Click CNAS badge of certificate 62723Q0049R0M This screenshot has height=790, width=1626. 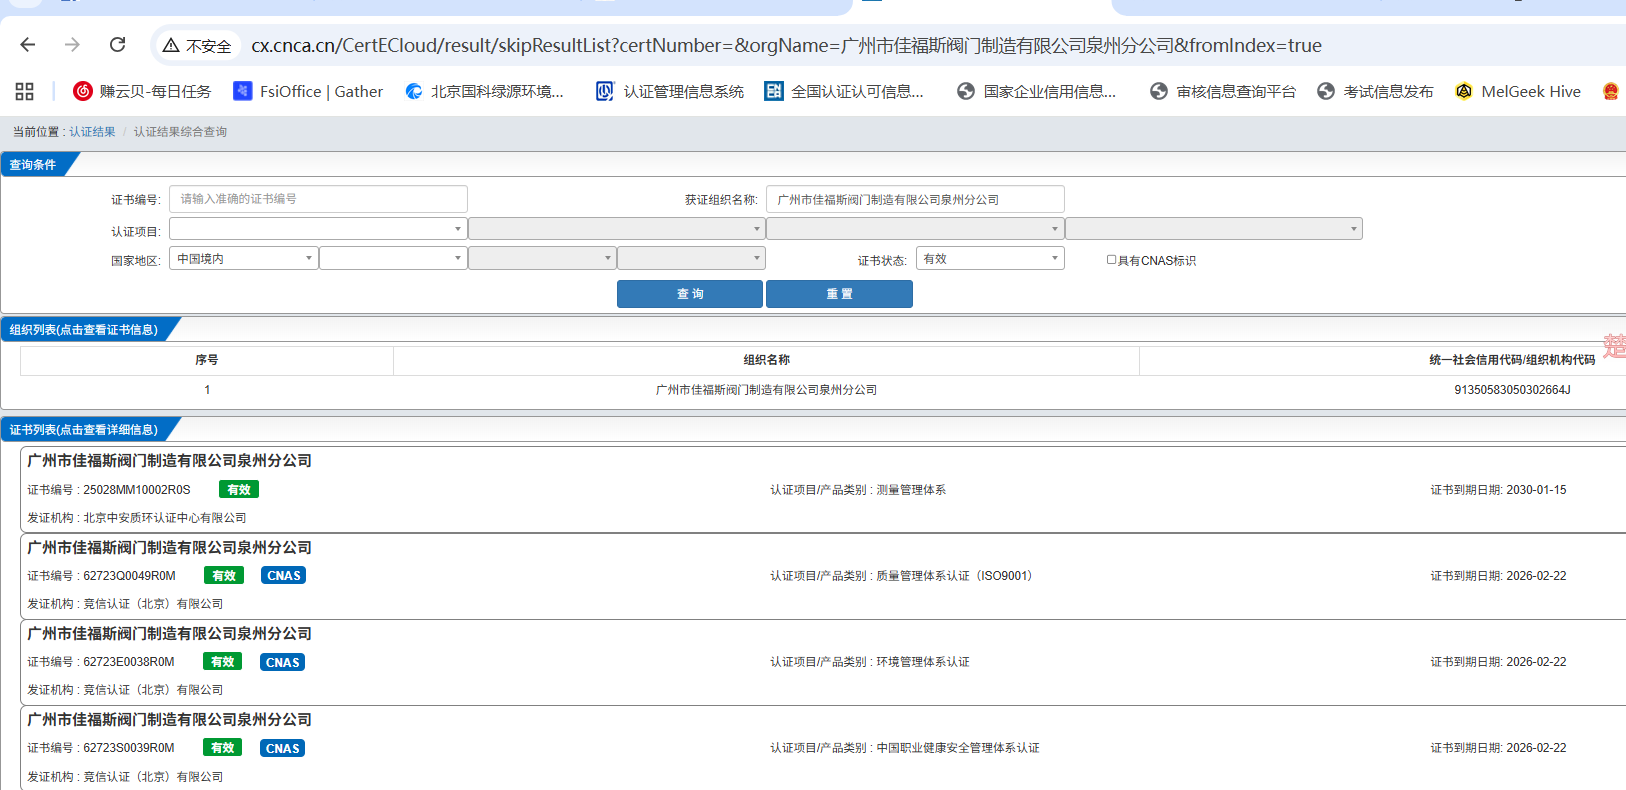pos(283,575)
